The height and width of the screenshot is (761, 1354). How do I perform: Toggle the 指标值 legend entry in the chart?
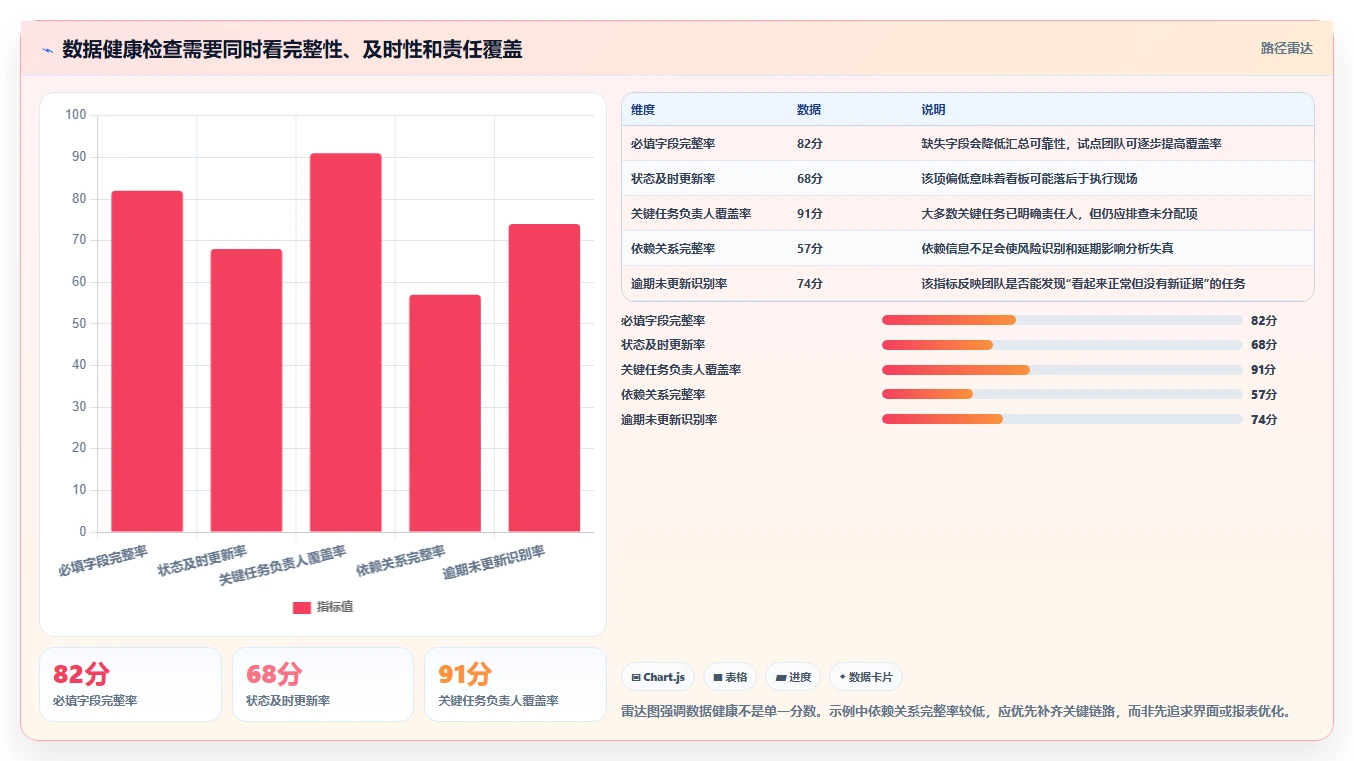coord(322,607)
